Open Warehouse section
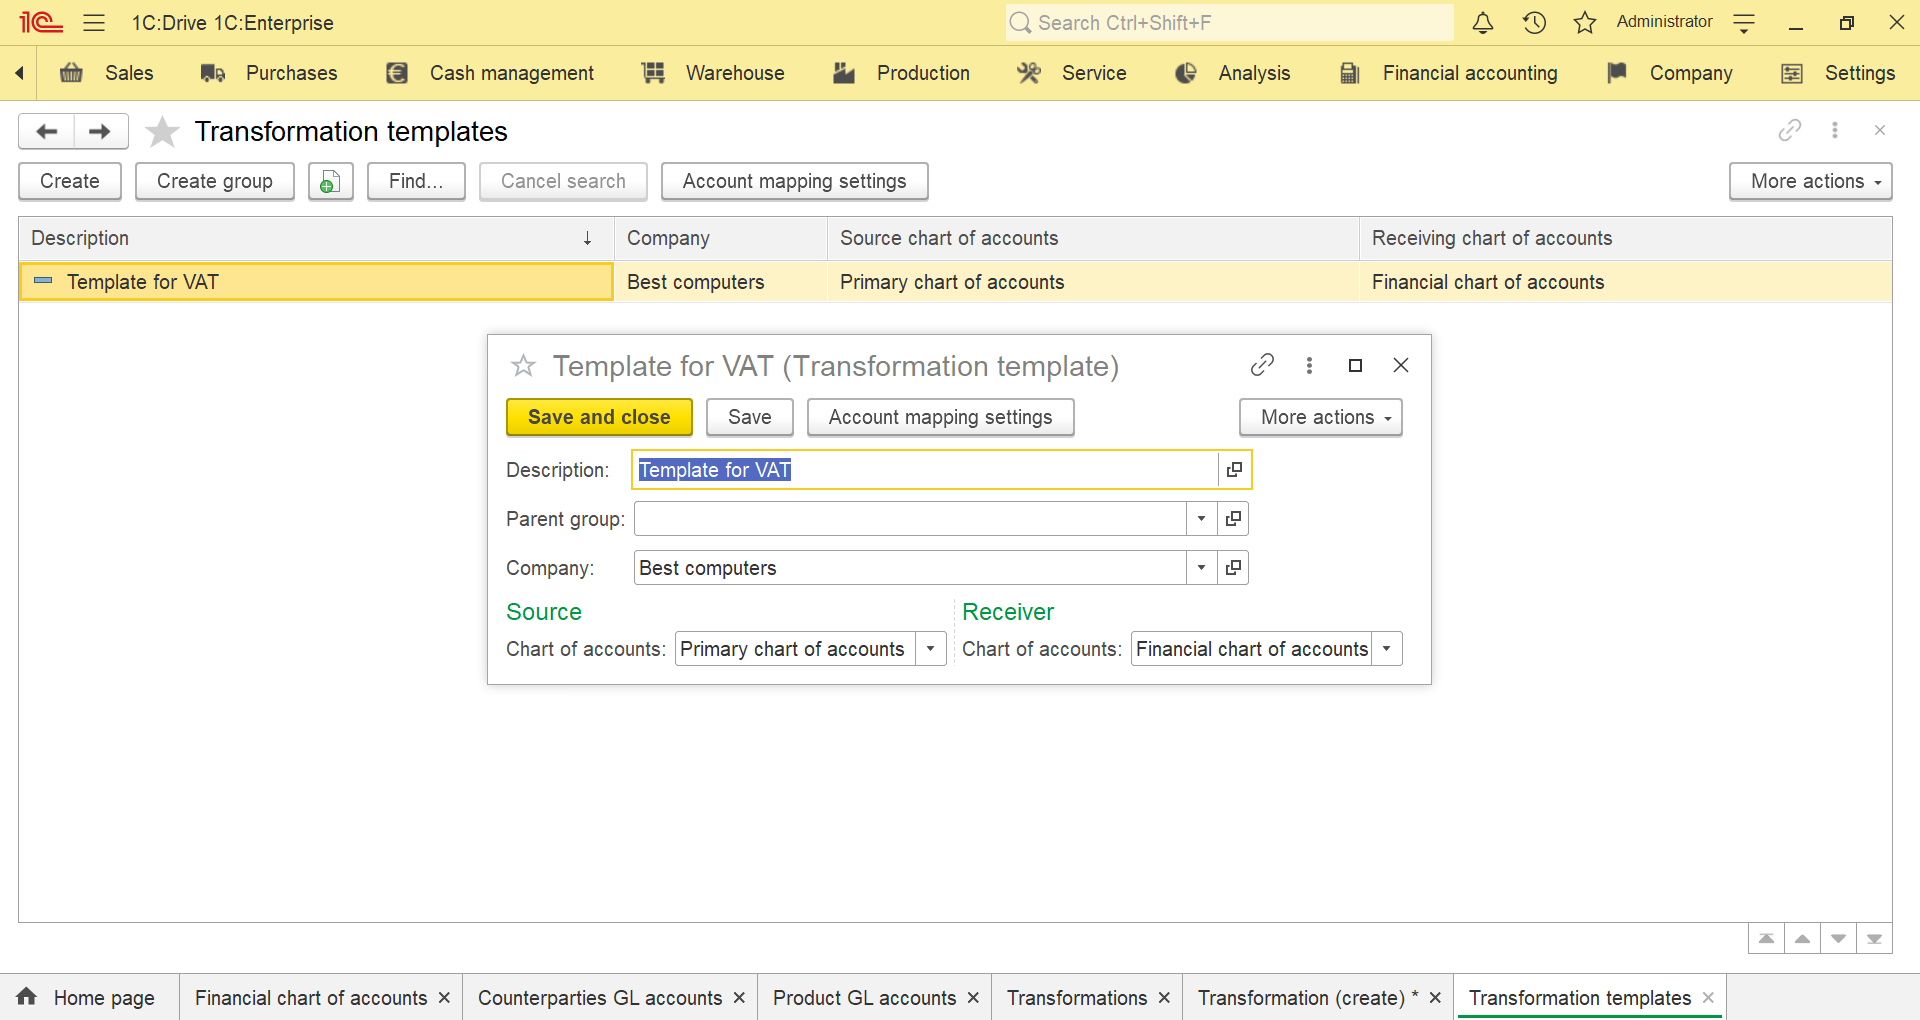This screenshot has height=1020, width=1920. coord(713,73)
